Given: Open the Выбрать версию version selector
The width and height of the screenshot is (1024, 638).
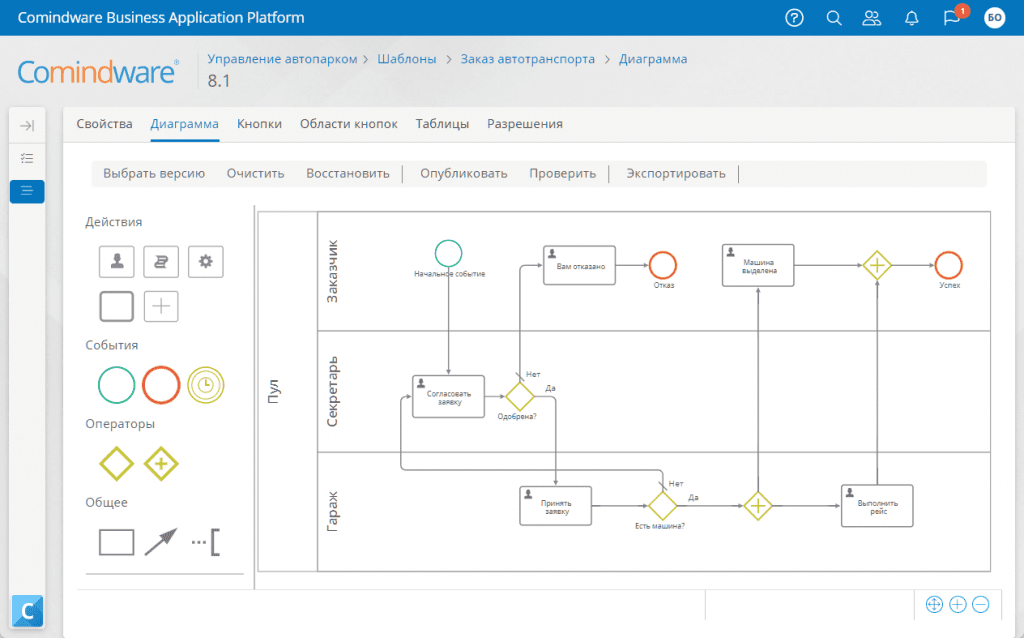Looking at the screenshot, I should (155, 172).
